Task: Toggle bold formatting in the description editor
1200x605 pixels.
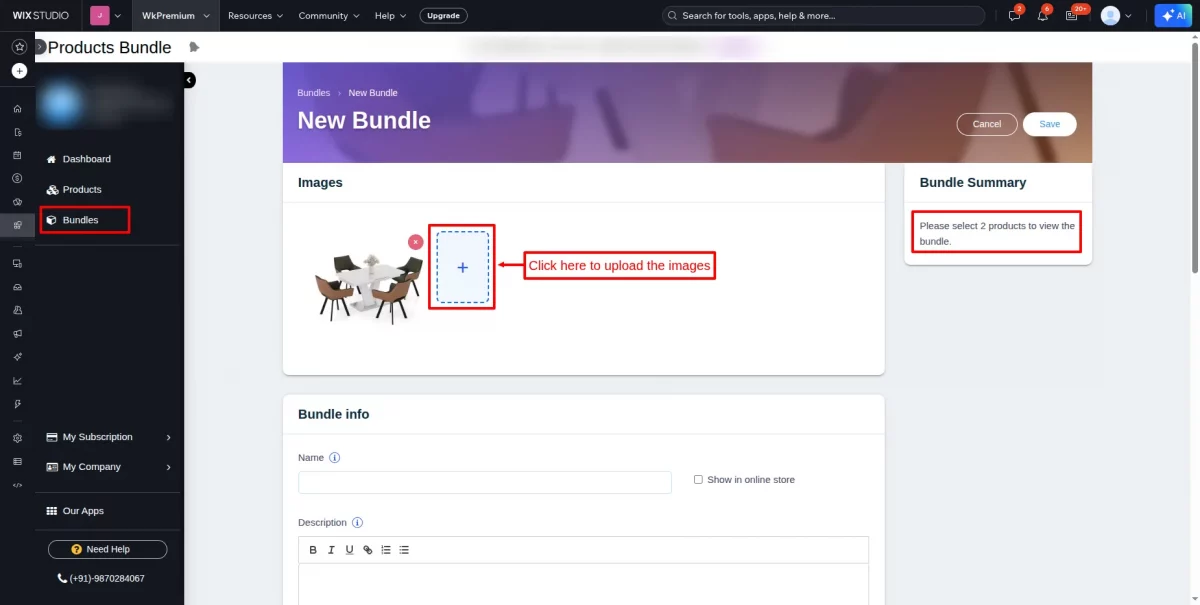Action: 313,549
